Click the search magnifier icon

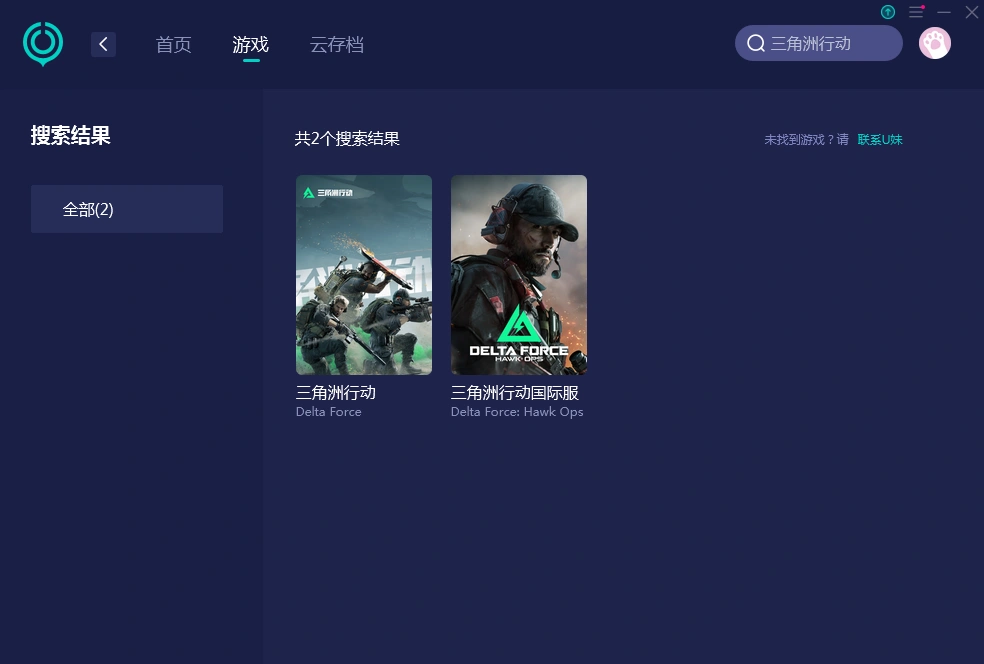(756, 43)
